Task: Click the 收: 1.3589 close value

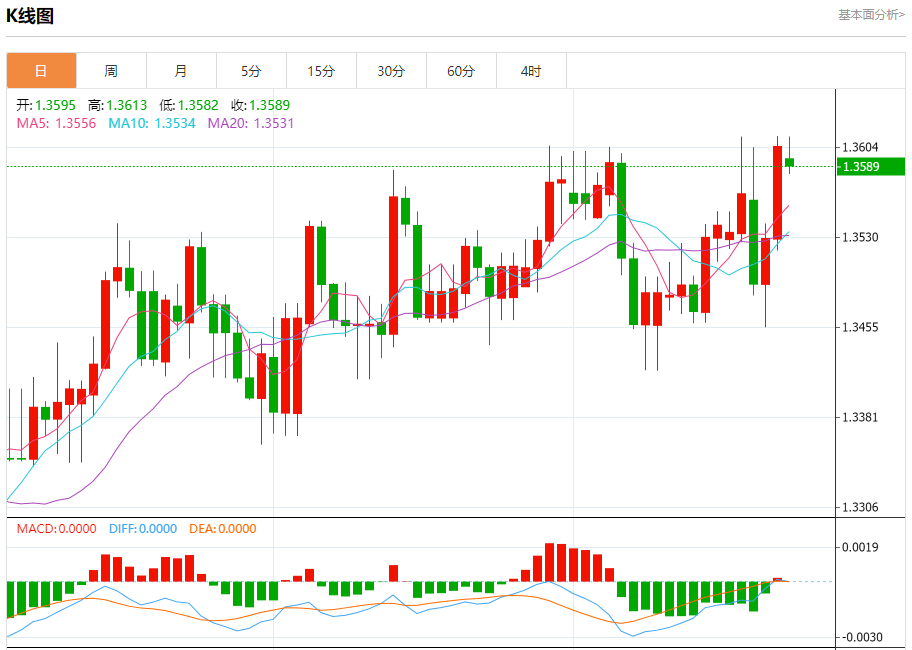Action: click(261, 105)
